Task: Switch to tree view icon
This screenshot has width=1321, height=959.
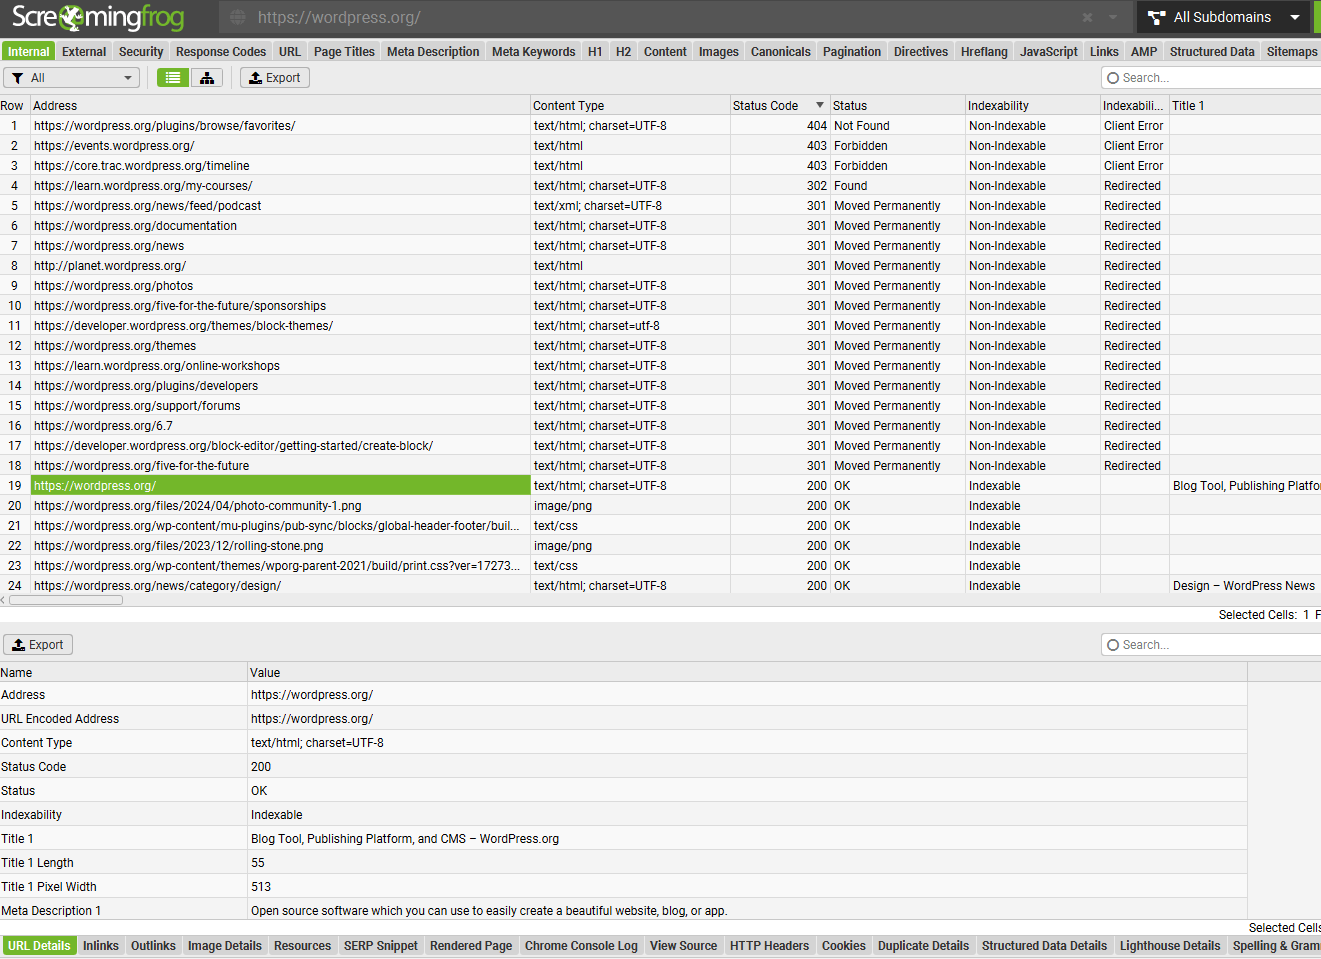Action: pos(207,78)
